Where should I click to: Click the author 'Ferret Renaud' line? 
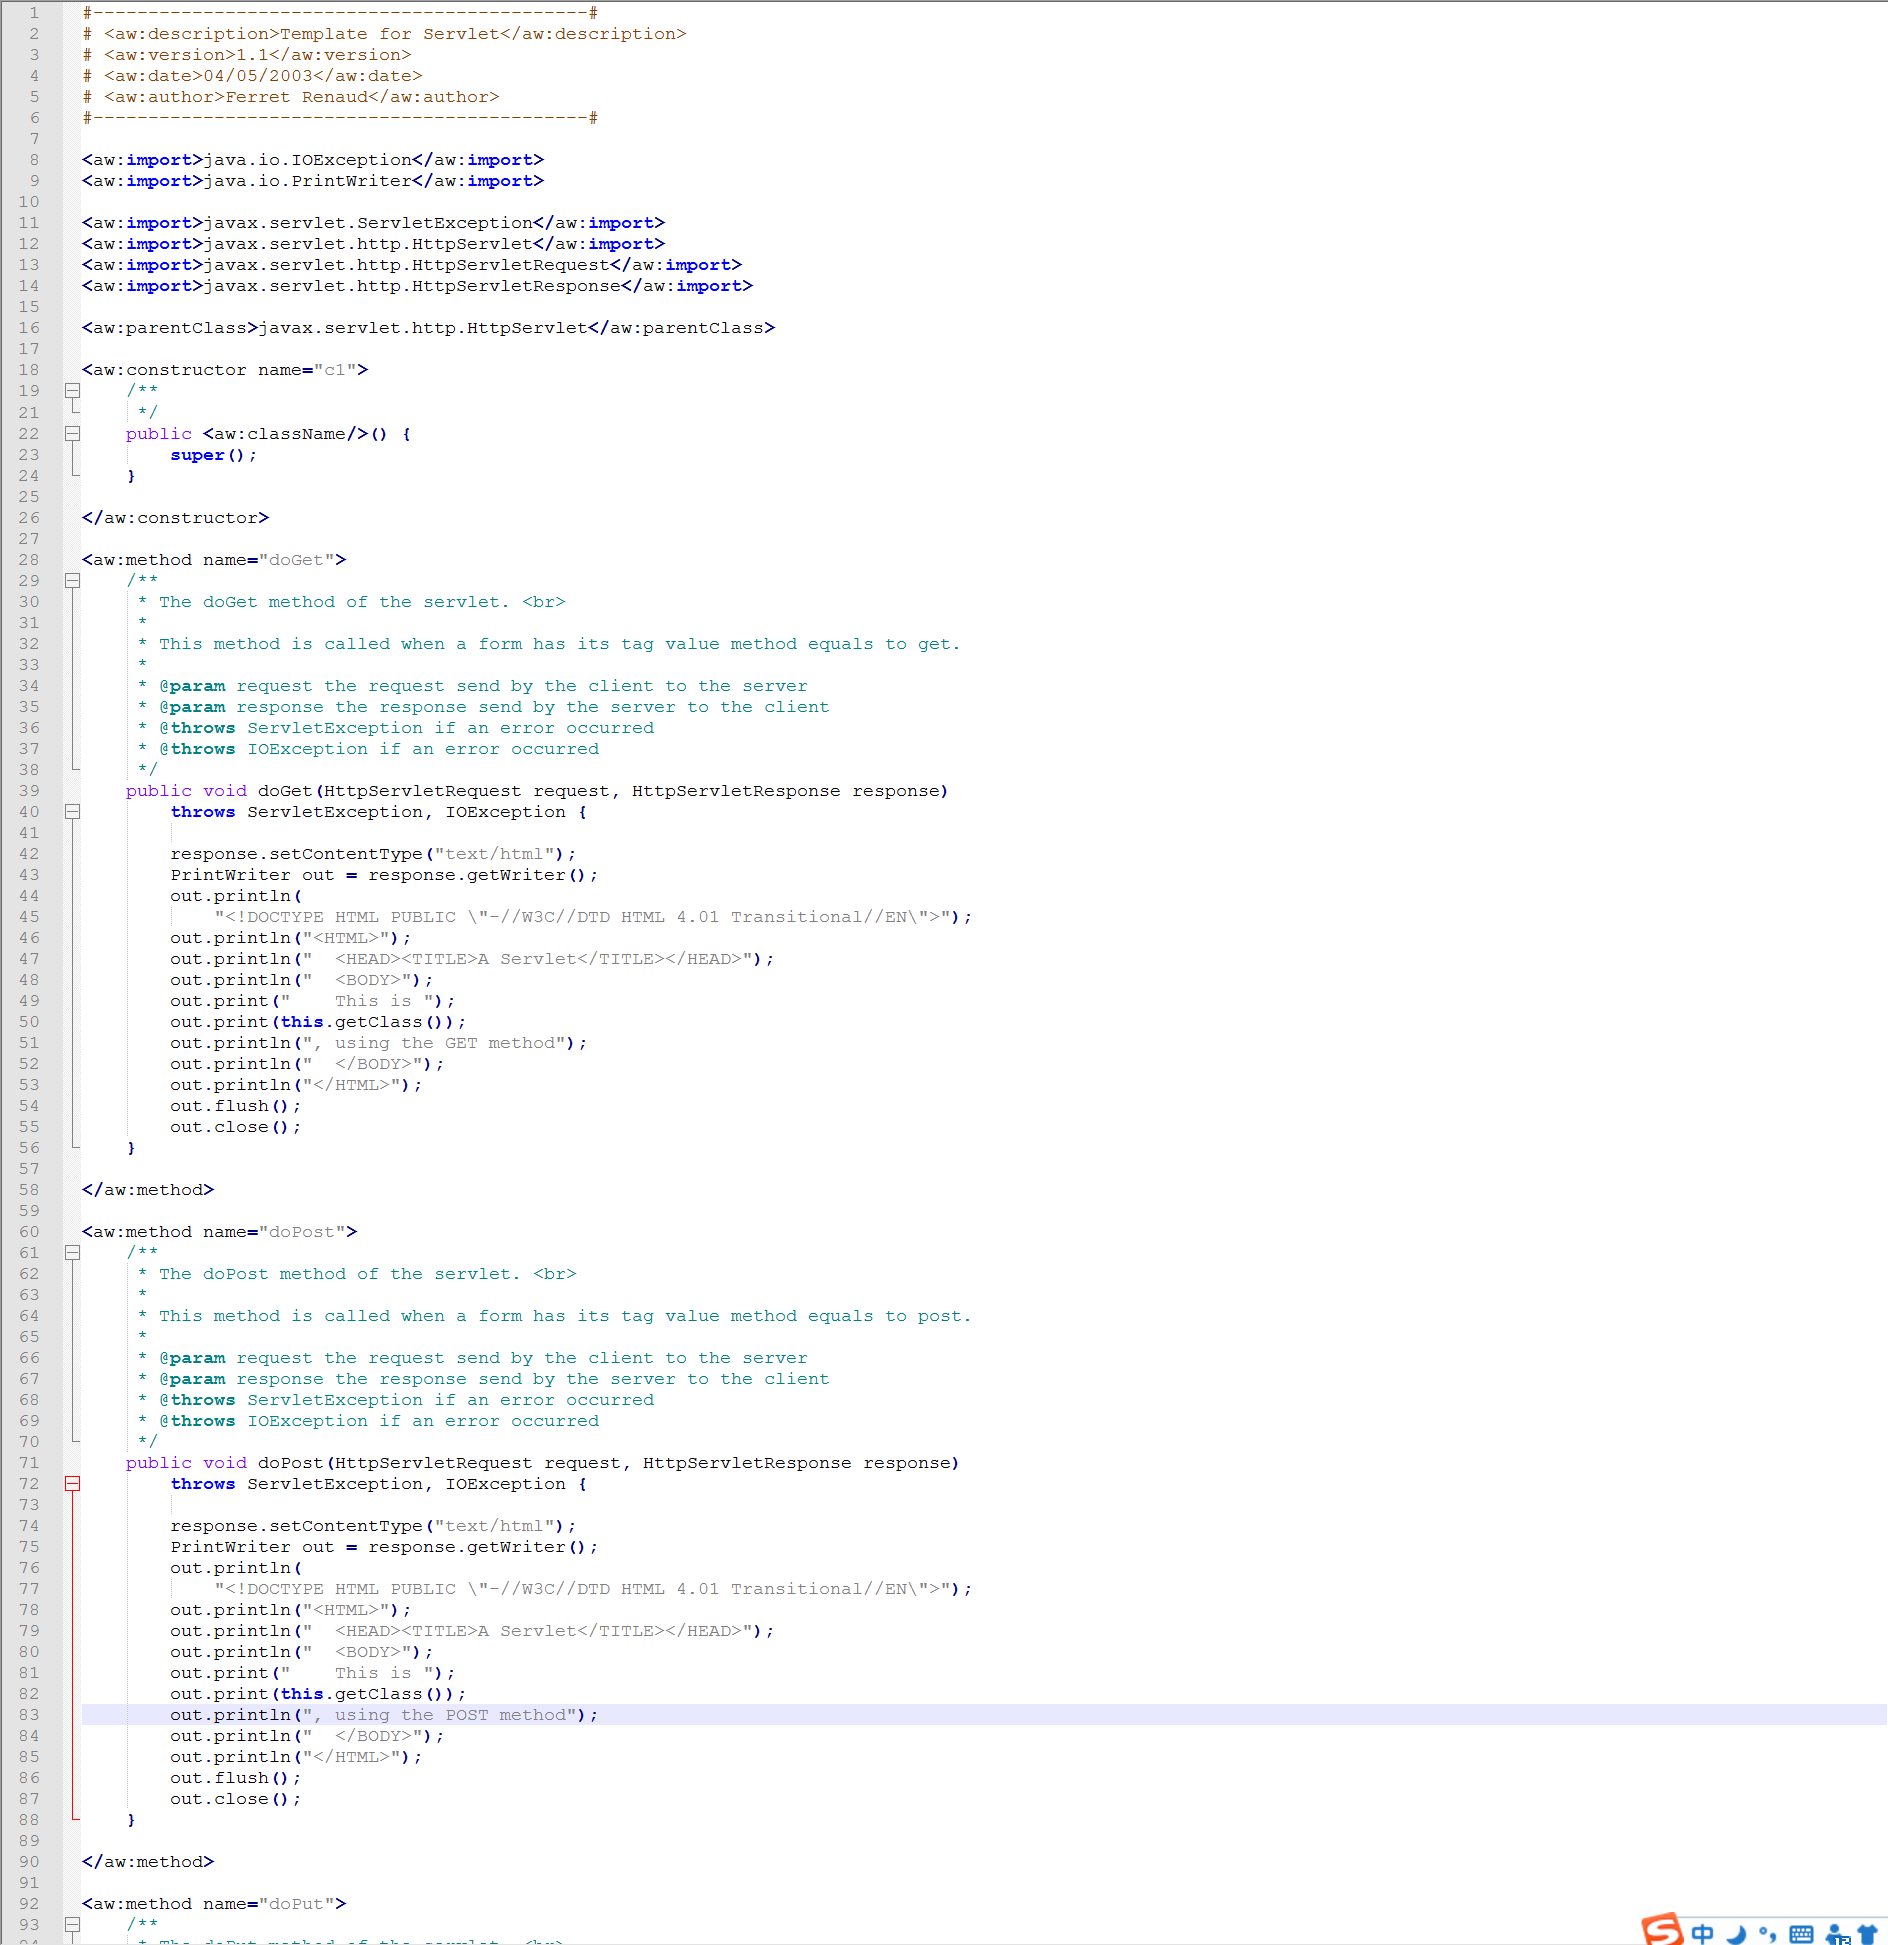point(291,97)
